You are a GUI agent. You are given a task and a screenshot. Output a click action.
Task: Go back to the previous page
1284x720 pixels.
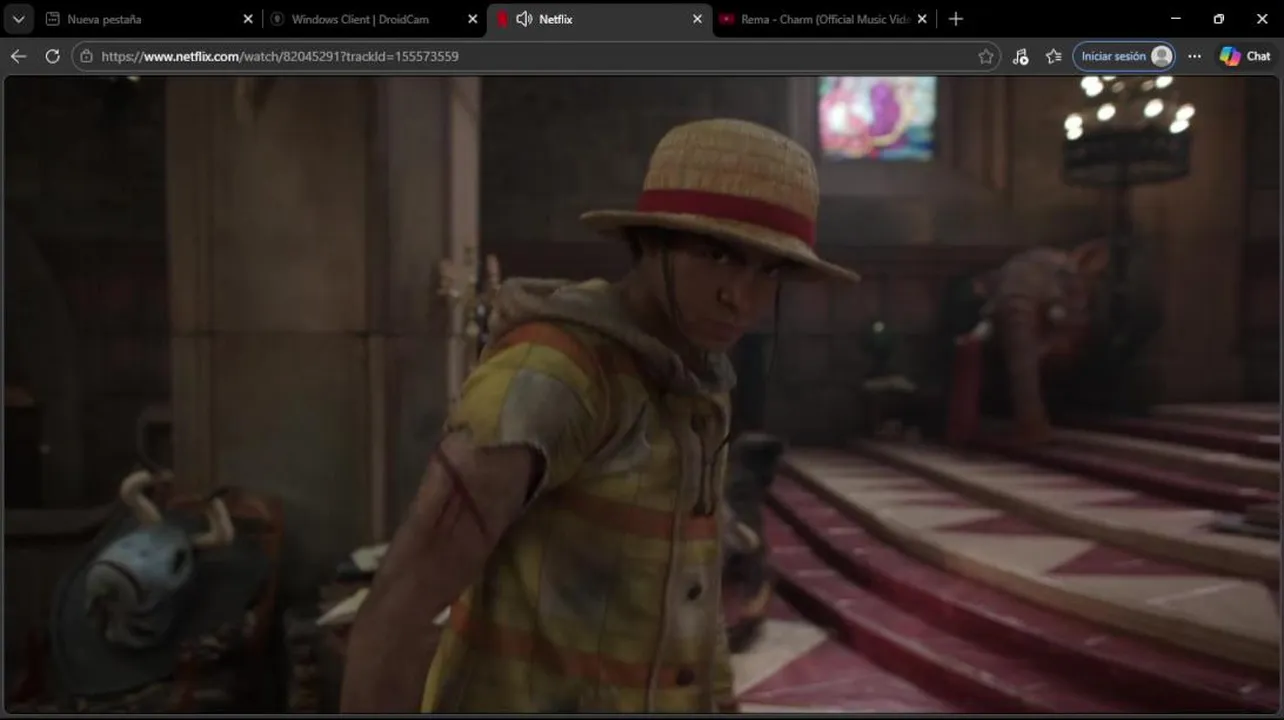[x=18, y=56]
